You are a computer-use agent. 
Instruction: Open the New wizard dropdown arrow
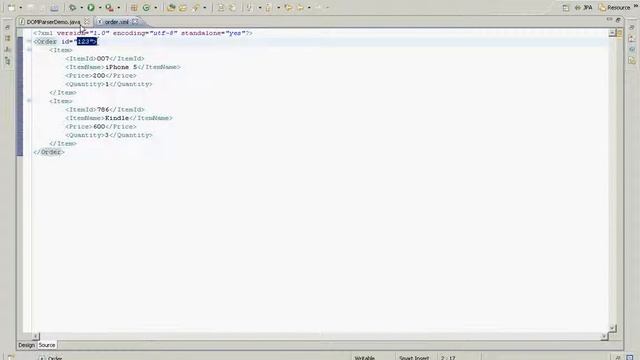(x=20, y=8)
